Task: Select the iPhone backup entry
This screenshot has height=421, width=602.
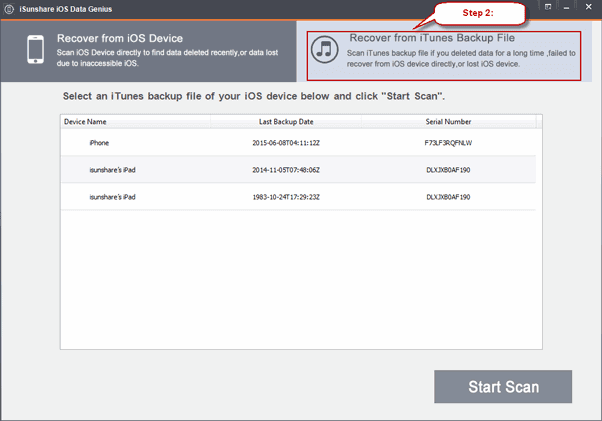Action: tap(298, 143)
